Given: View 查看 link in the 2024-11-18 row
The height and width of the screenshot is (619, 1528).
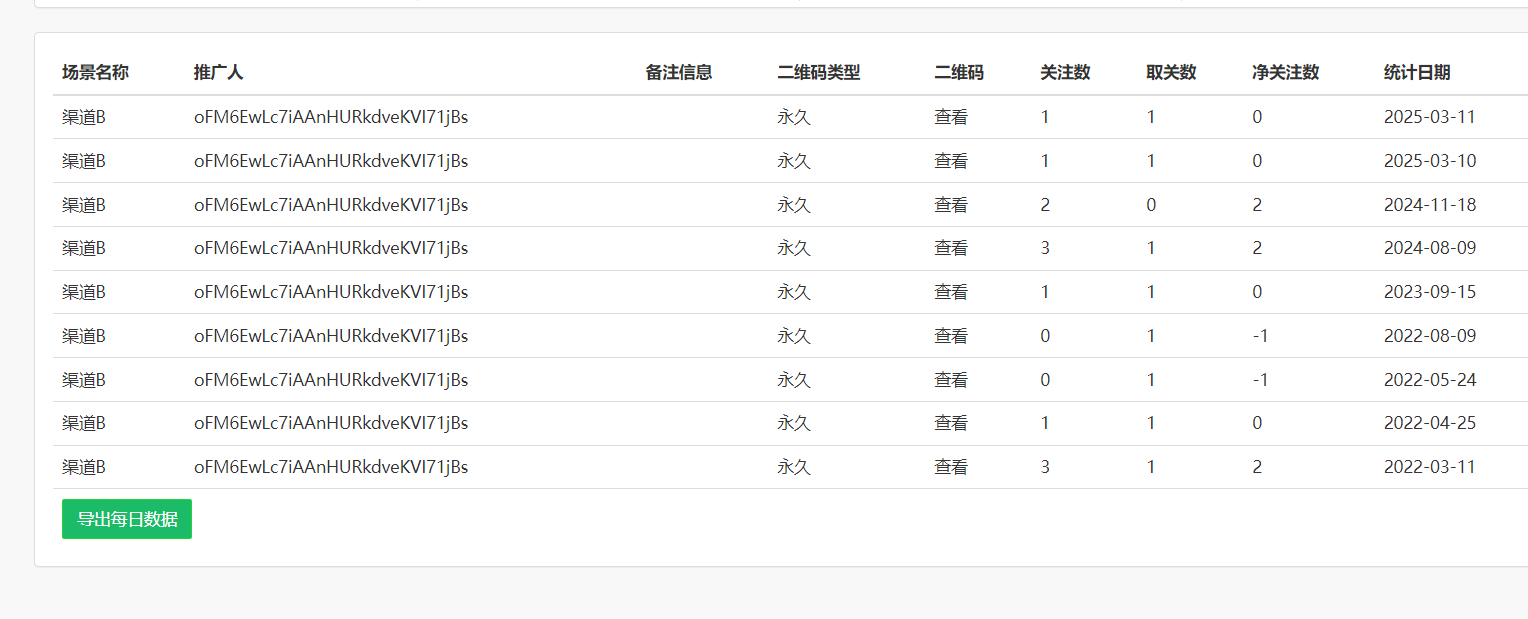Looking at the screenshot, I should tap(951, 205).
